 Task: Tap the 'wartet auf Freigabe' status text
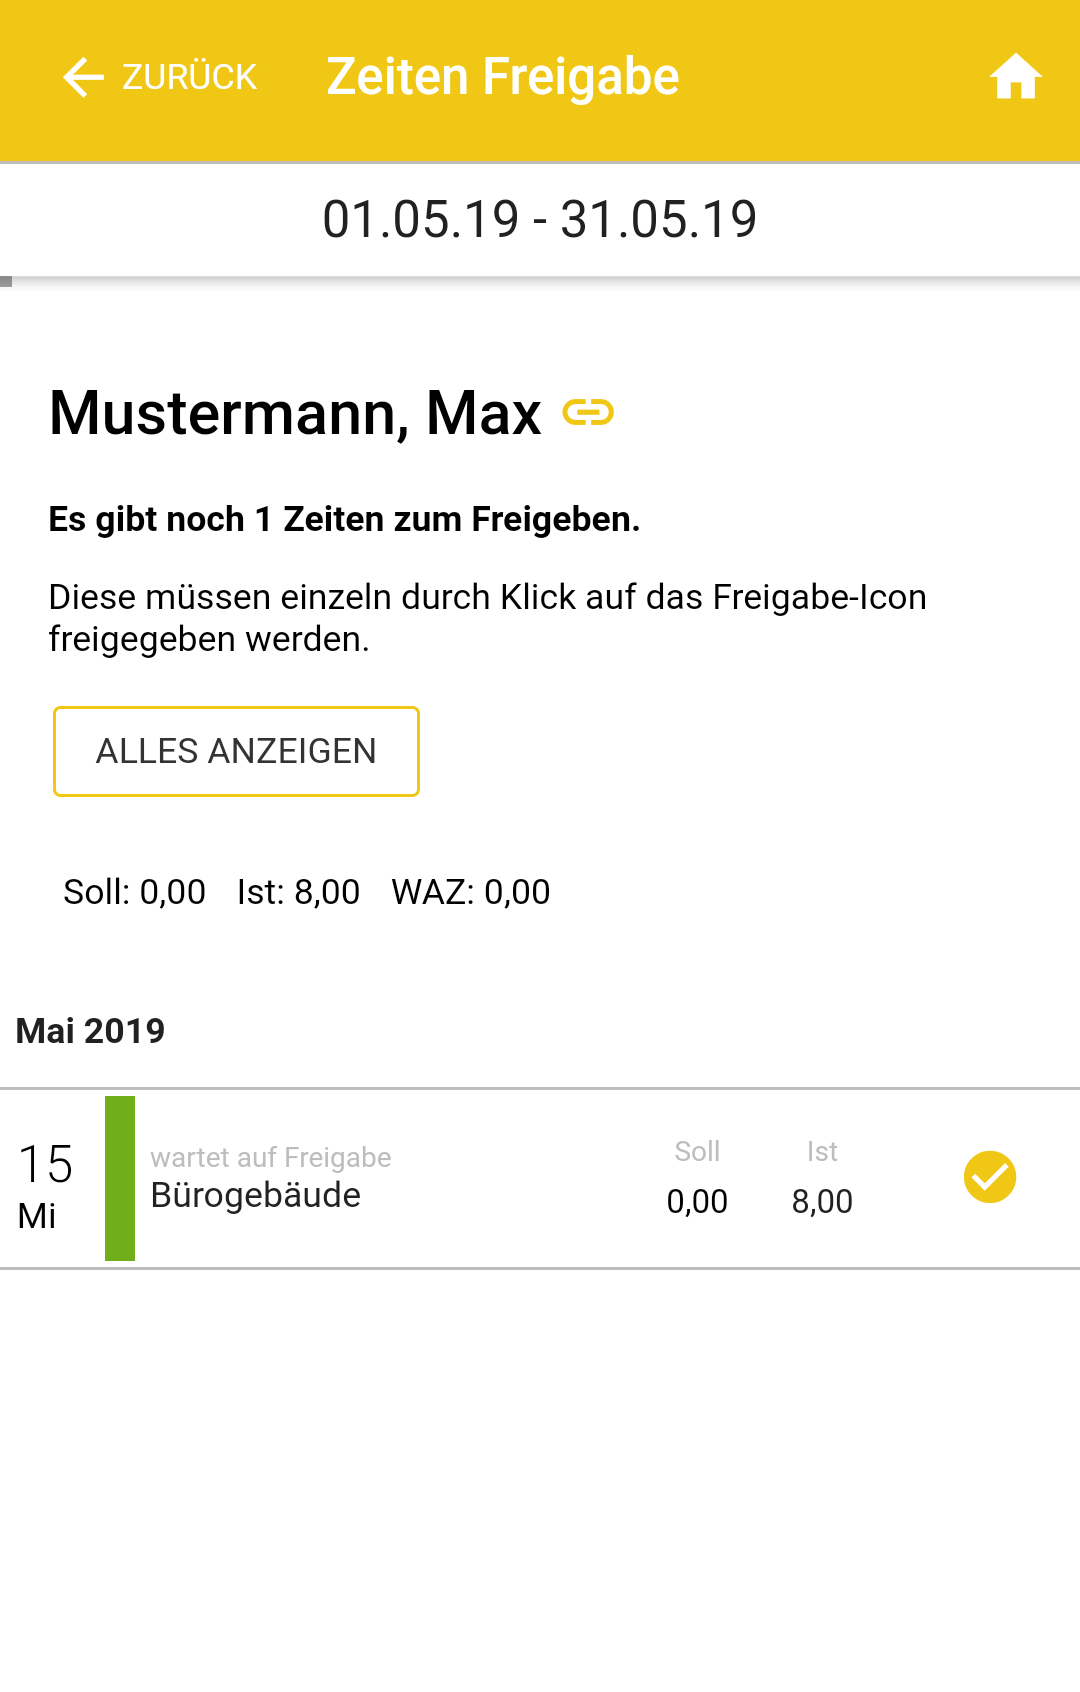(x=271, y=1157)
